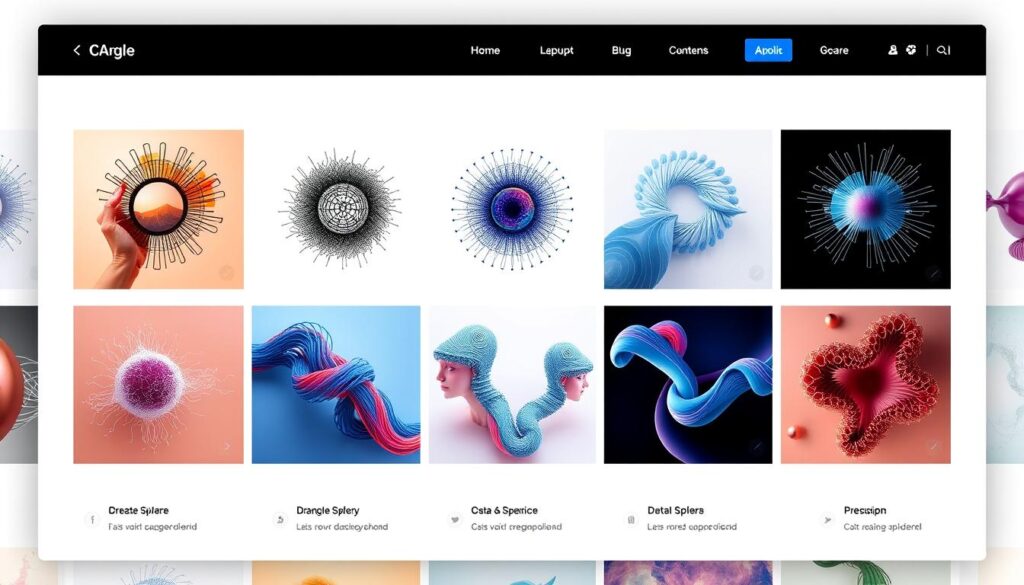Screen dimensions: 1024x585
Task: Select the Lapupt navigation item
Action: (554, 50)
